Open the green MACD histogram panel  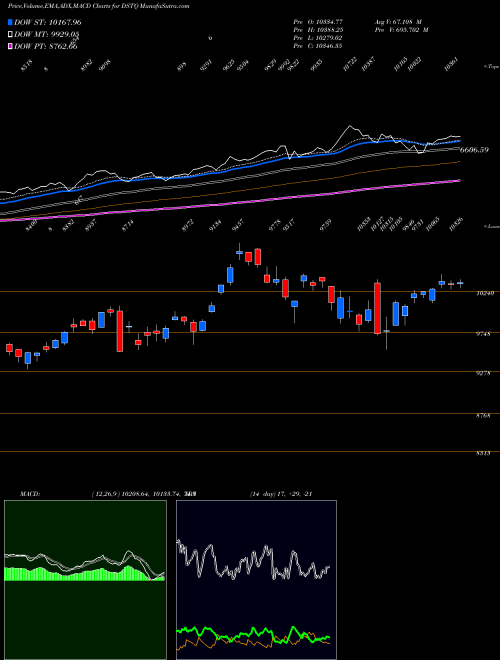(85, 580)
